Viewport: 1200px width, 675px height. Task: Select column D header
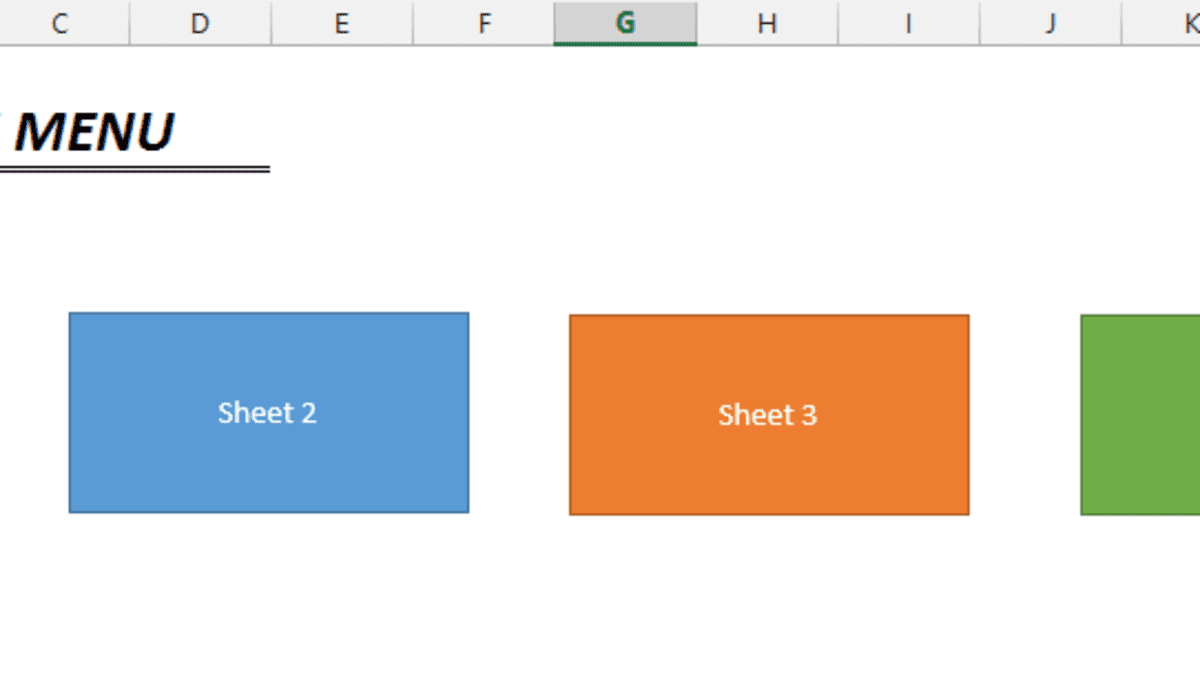click(x=200, y=22)
